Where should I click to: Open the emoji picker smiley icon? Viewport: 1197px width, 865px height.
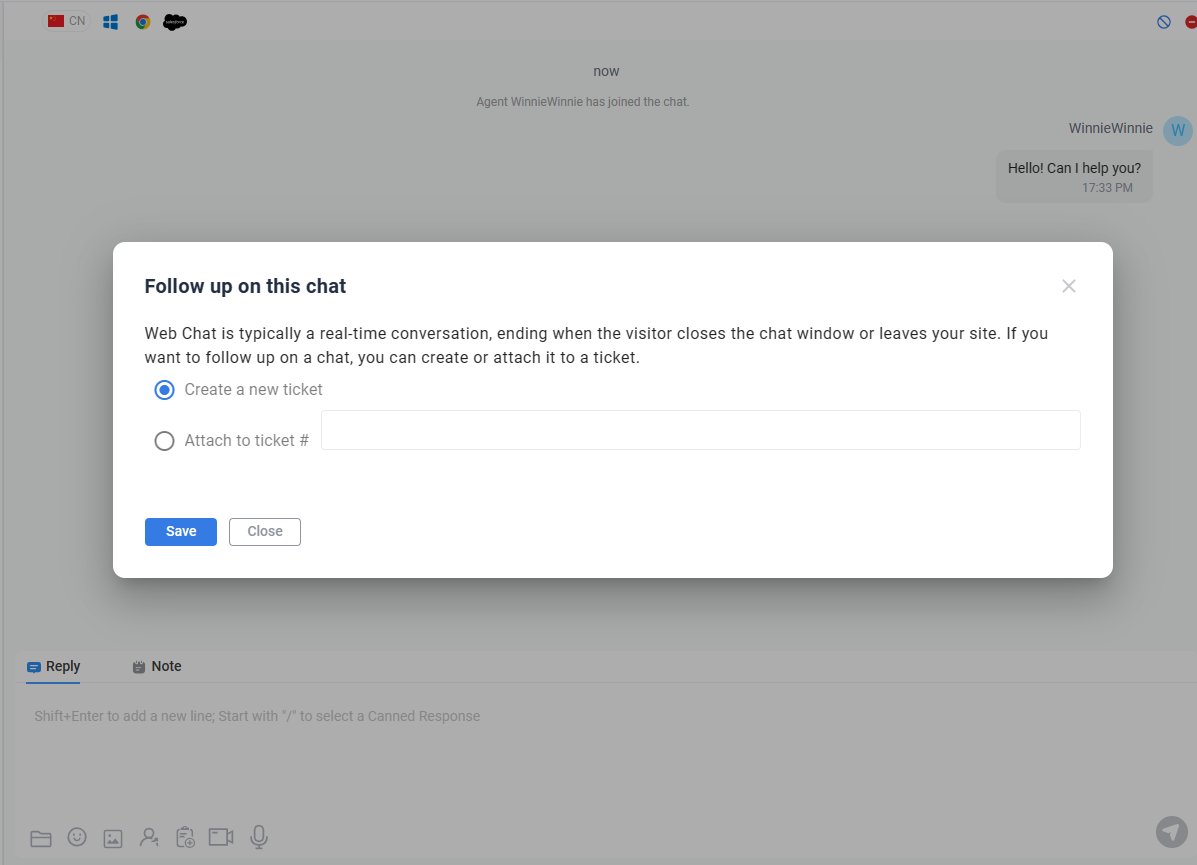77,837
